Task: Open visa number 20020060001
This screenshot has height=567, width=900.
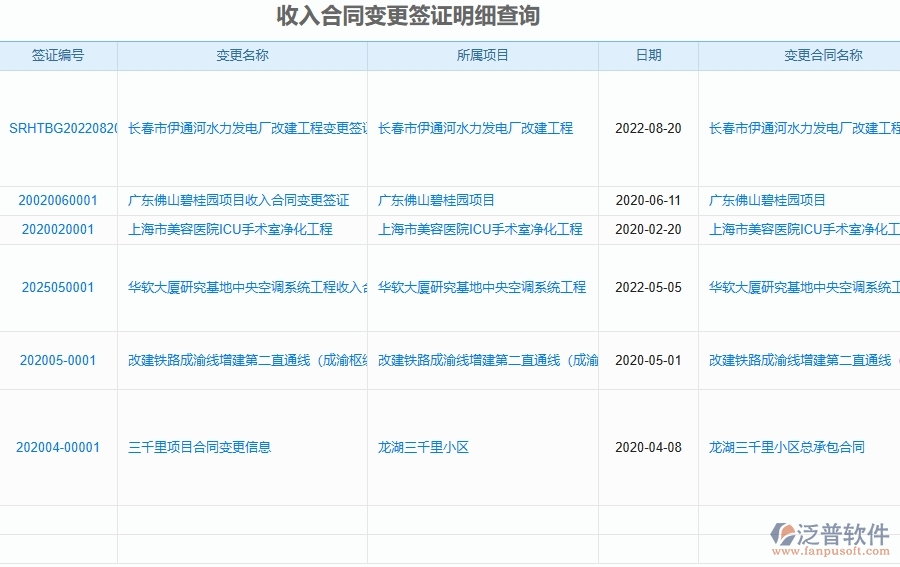Action: (58, 200)
